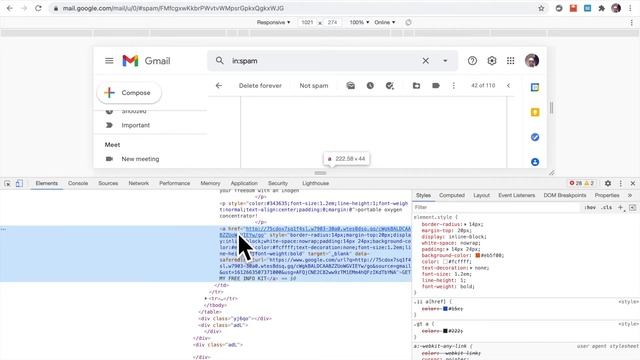Click New meeting in Meet section
Image resolution: width=640 pixels, height=360 pixels.
(x=140, y=159)
